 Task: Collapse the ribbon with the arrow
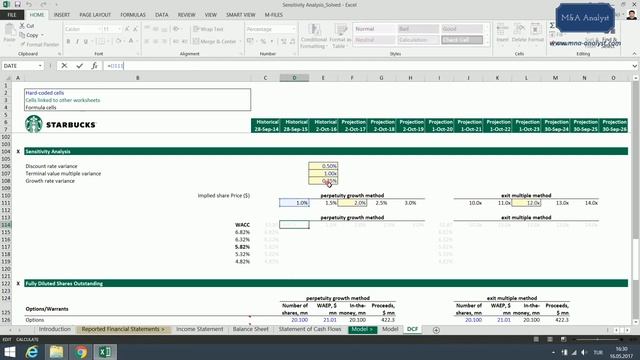634,54
